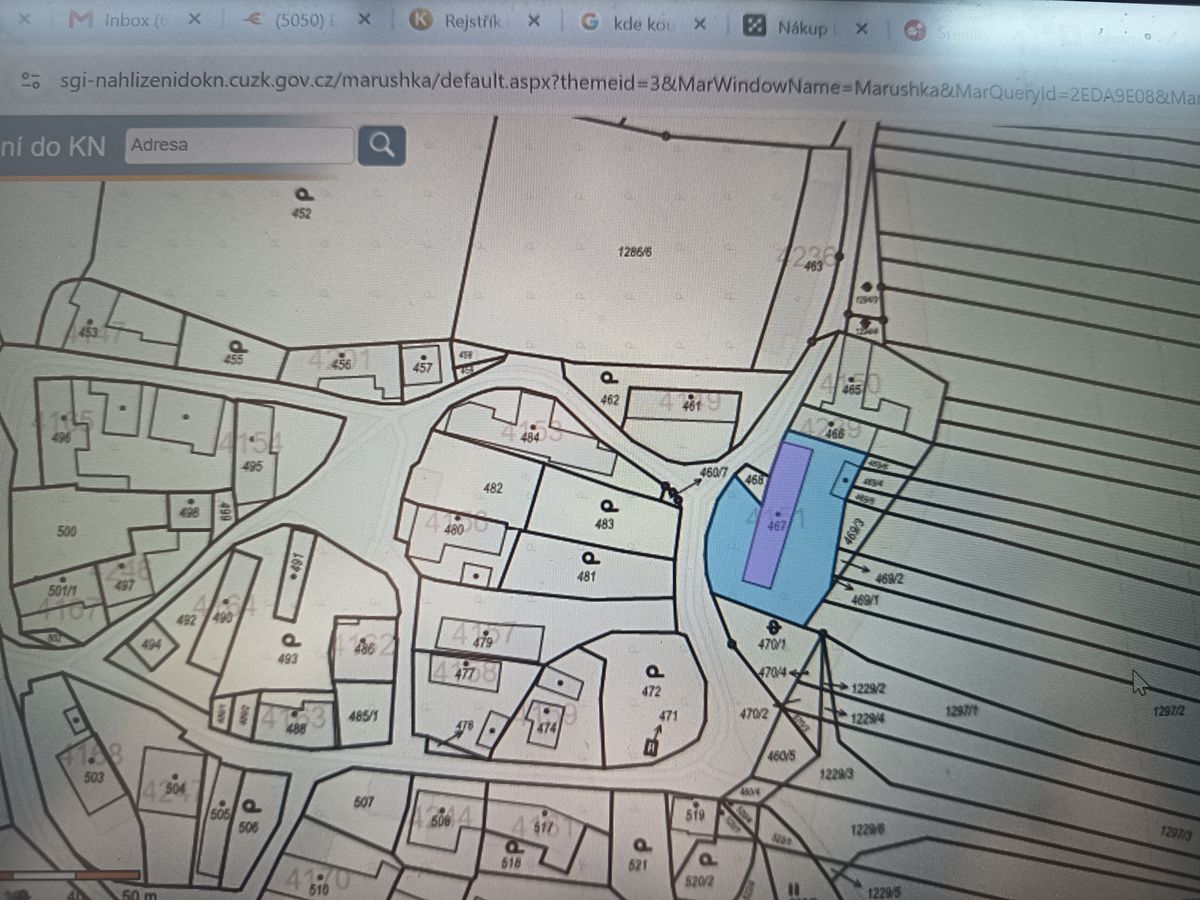Open site information icon in address bar
The height and width of the screenshot is (900, 1200).
(30, 81)
